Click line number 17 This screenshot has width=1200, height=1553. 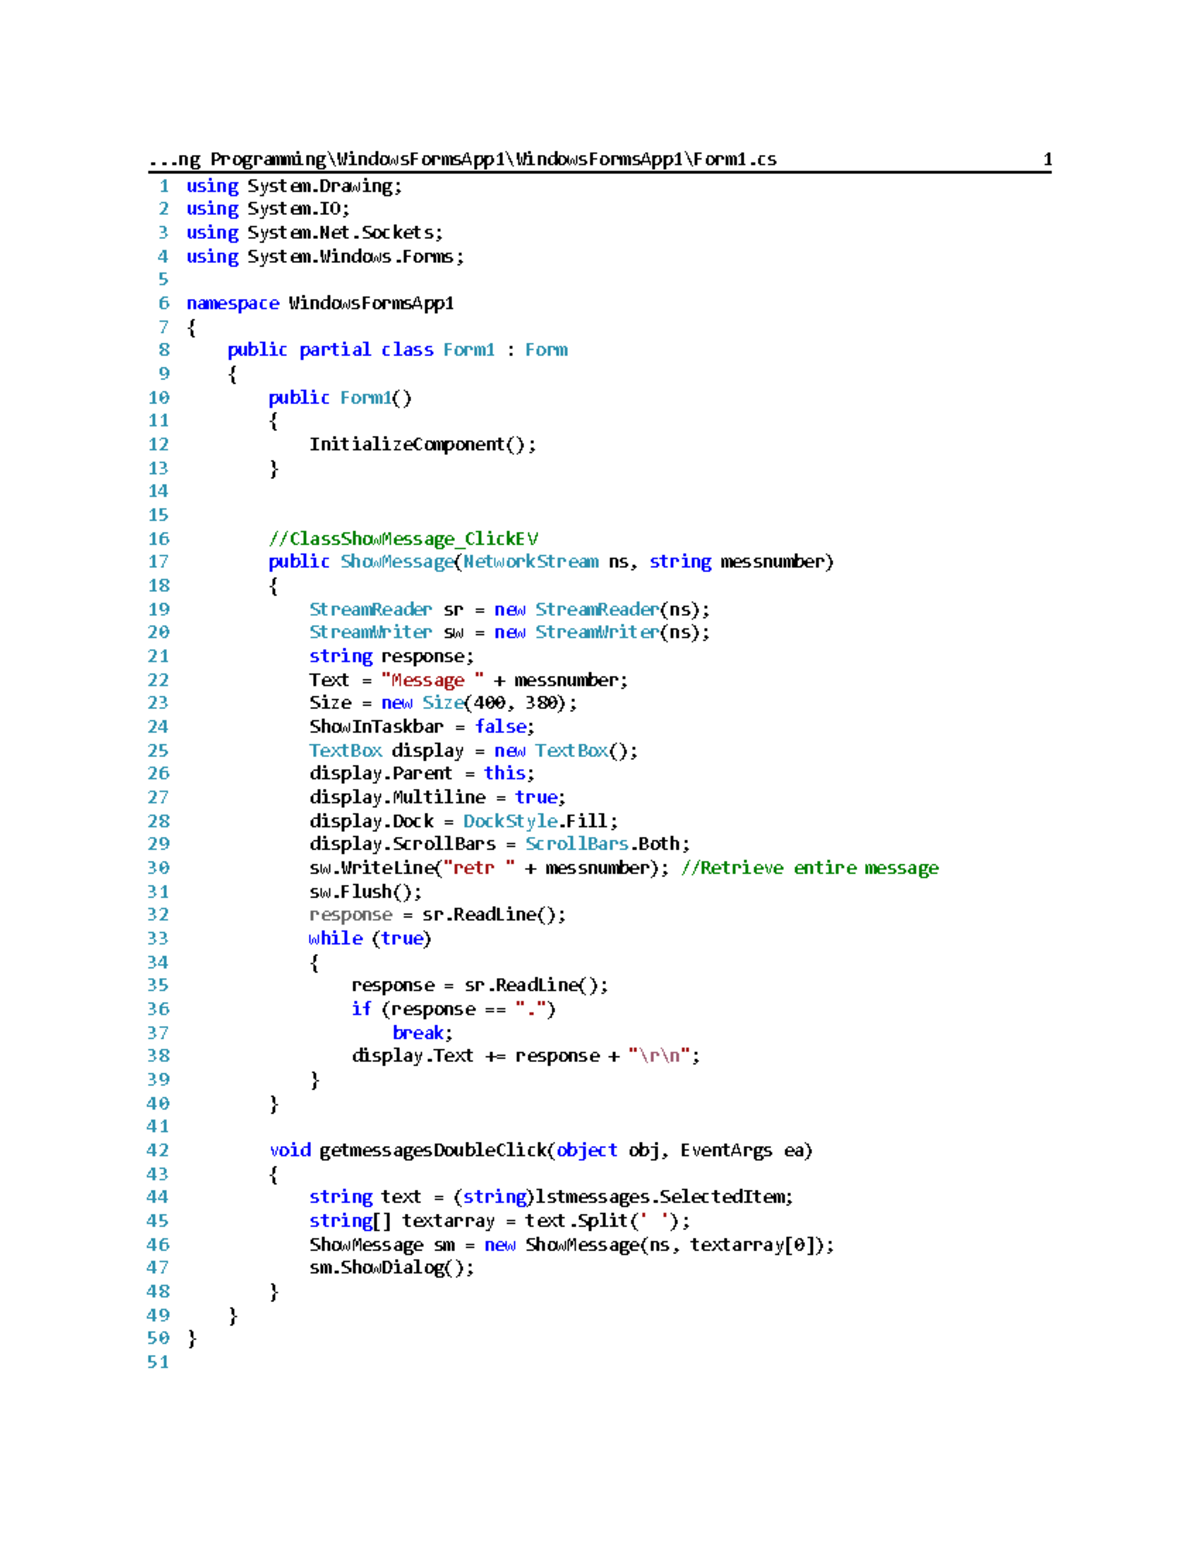pos(158,562)
